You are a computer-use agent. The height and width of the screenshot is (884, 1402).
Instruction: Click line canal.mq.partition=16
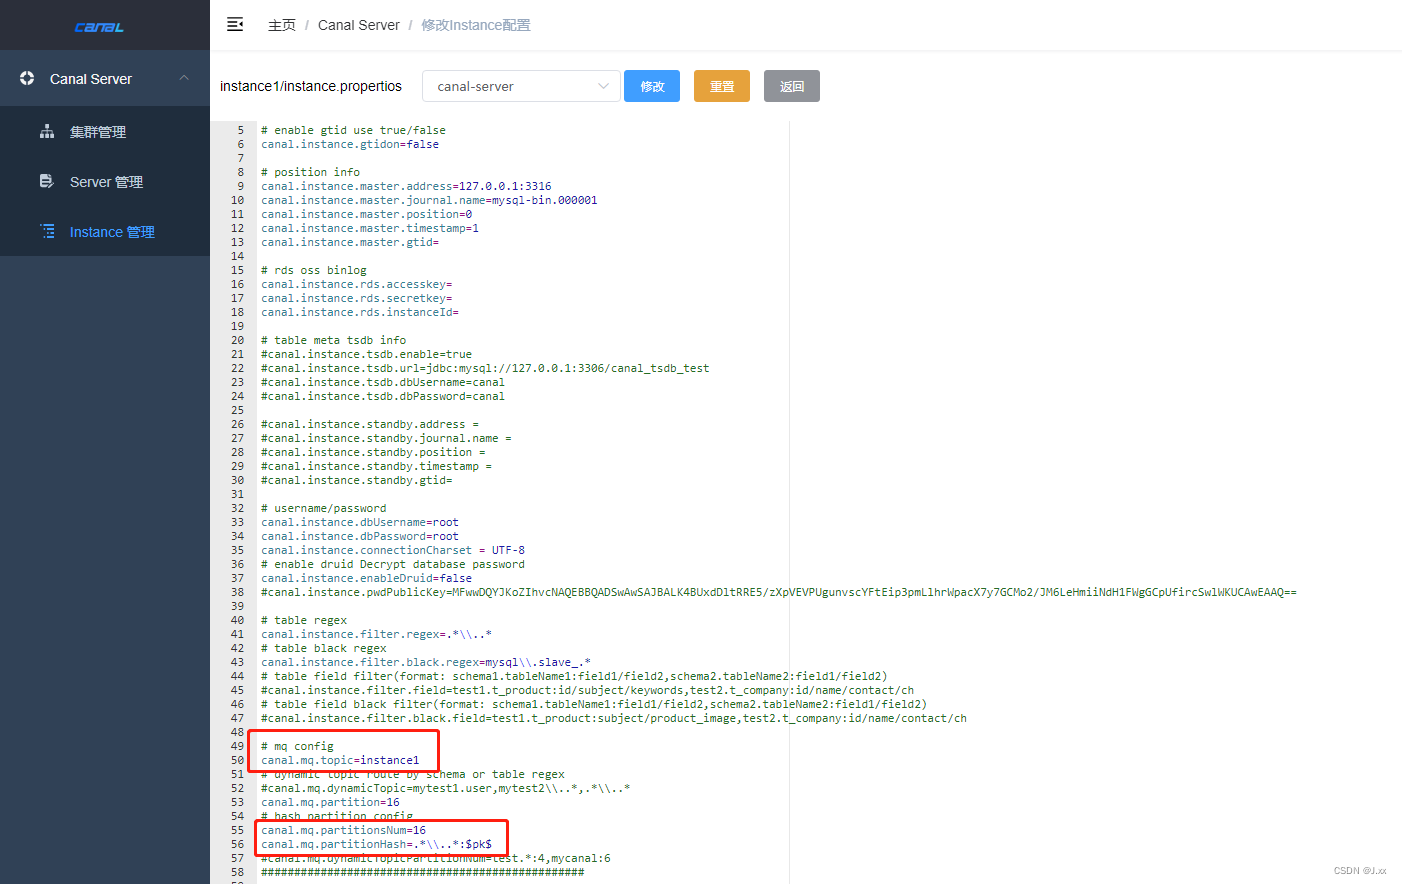[330, 802]
